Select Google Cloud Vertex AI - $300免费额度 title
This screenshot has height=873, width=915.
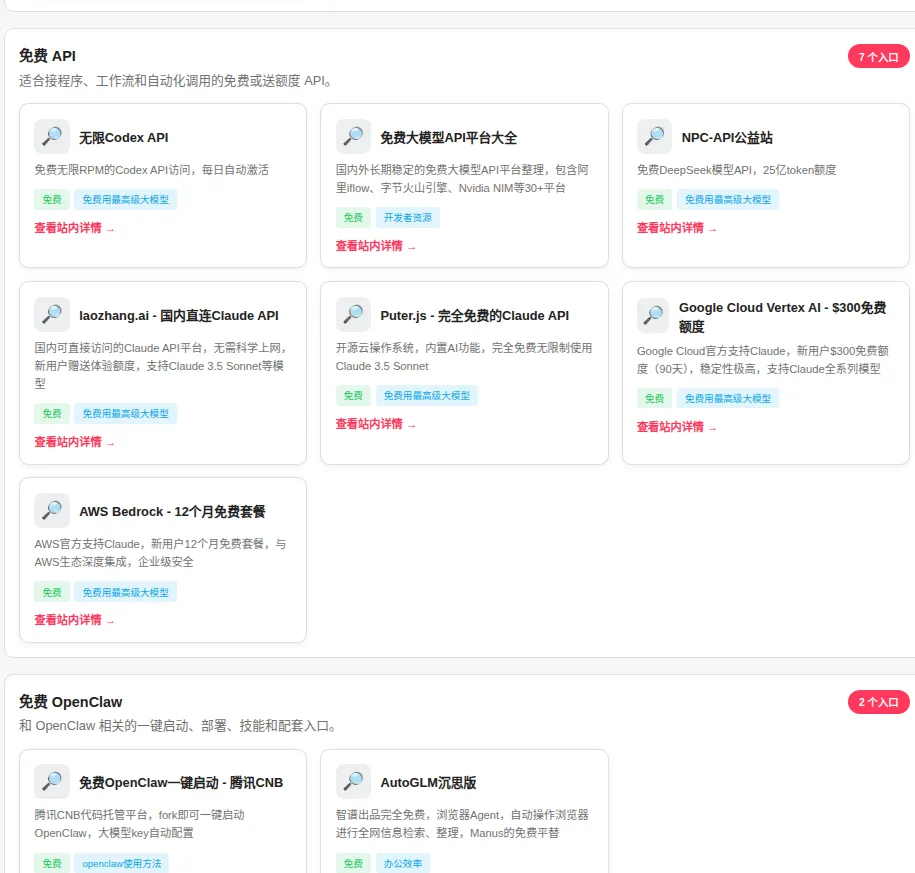(x=783, y=317)
